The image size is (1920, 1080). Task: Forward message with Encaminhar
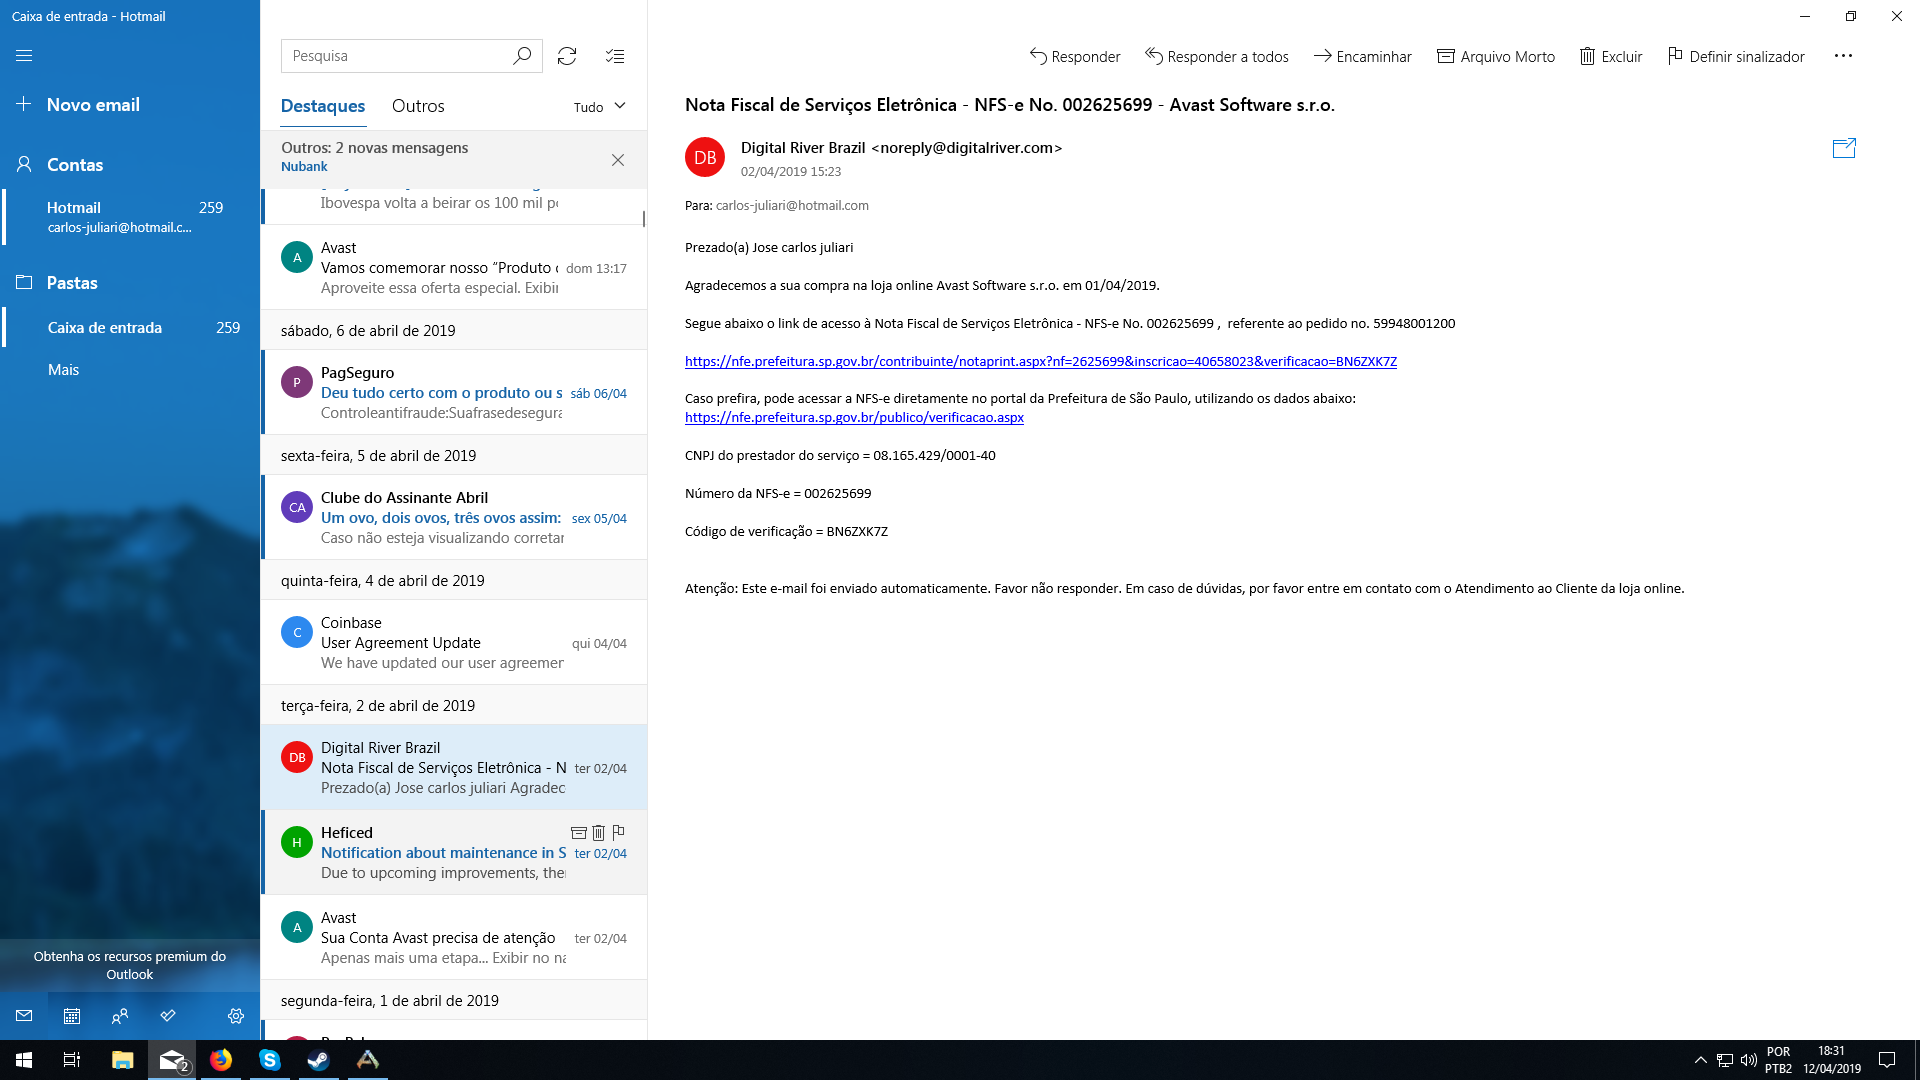pyautogui.click(x=1363, y=57)
